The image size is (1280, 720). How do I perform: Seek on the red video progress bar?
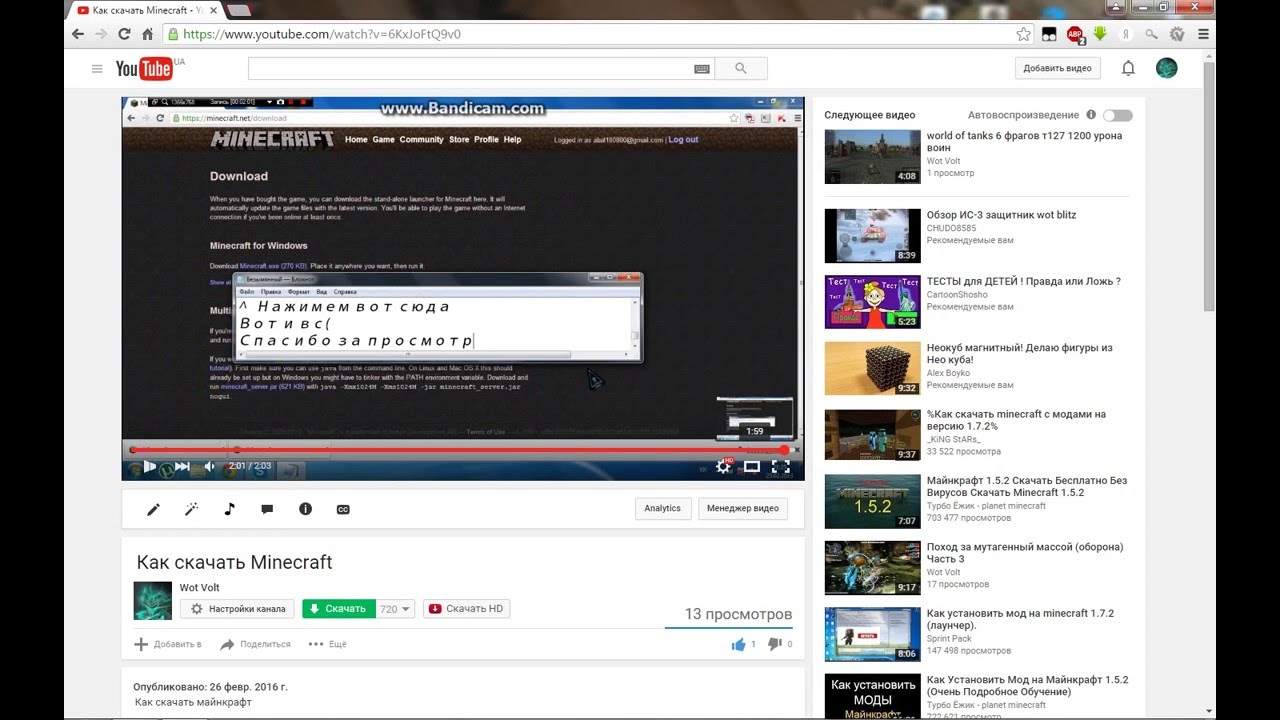[x=462, y=450]
